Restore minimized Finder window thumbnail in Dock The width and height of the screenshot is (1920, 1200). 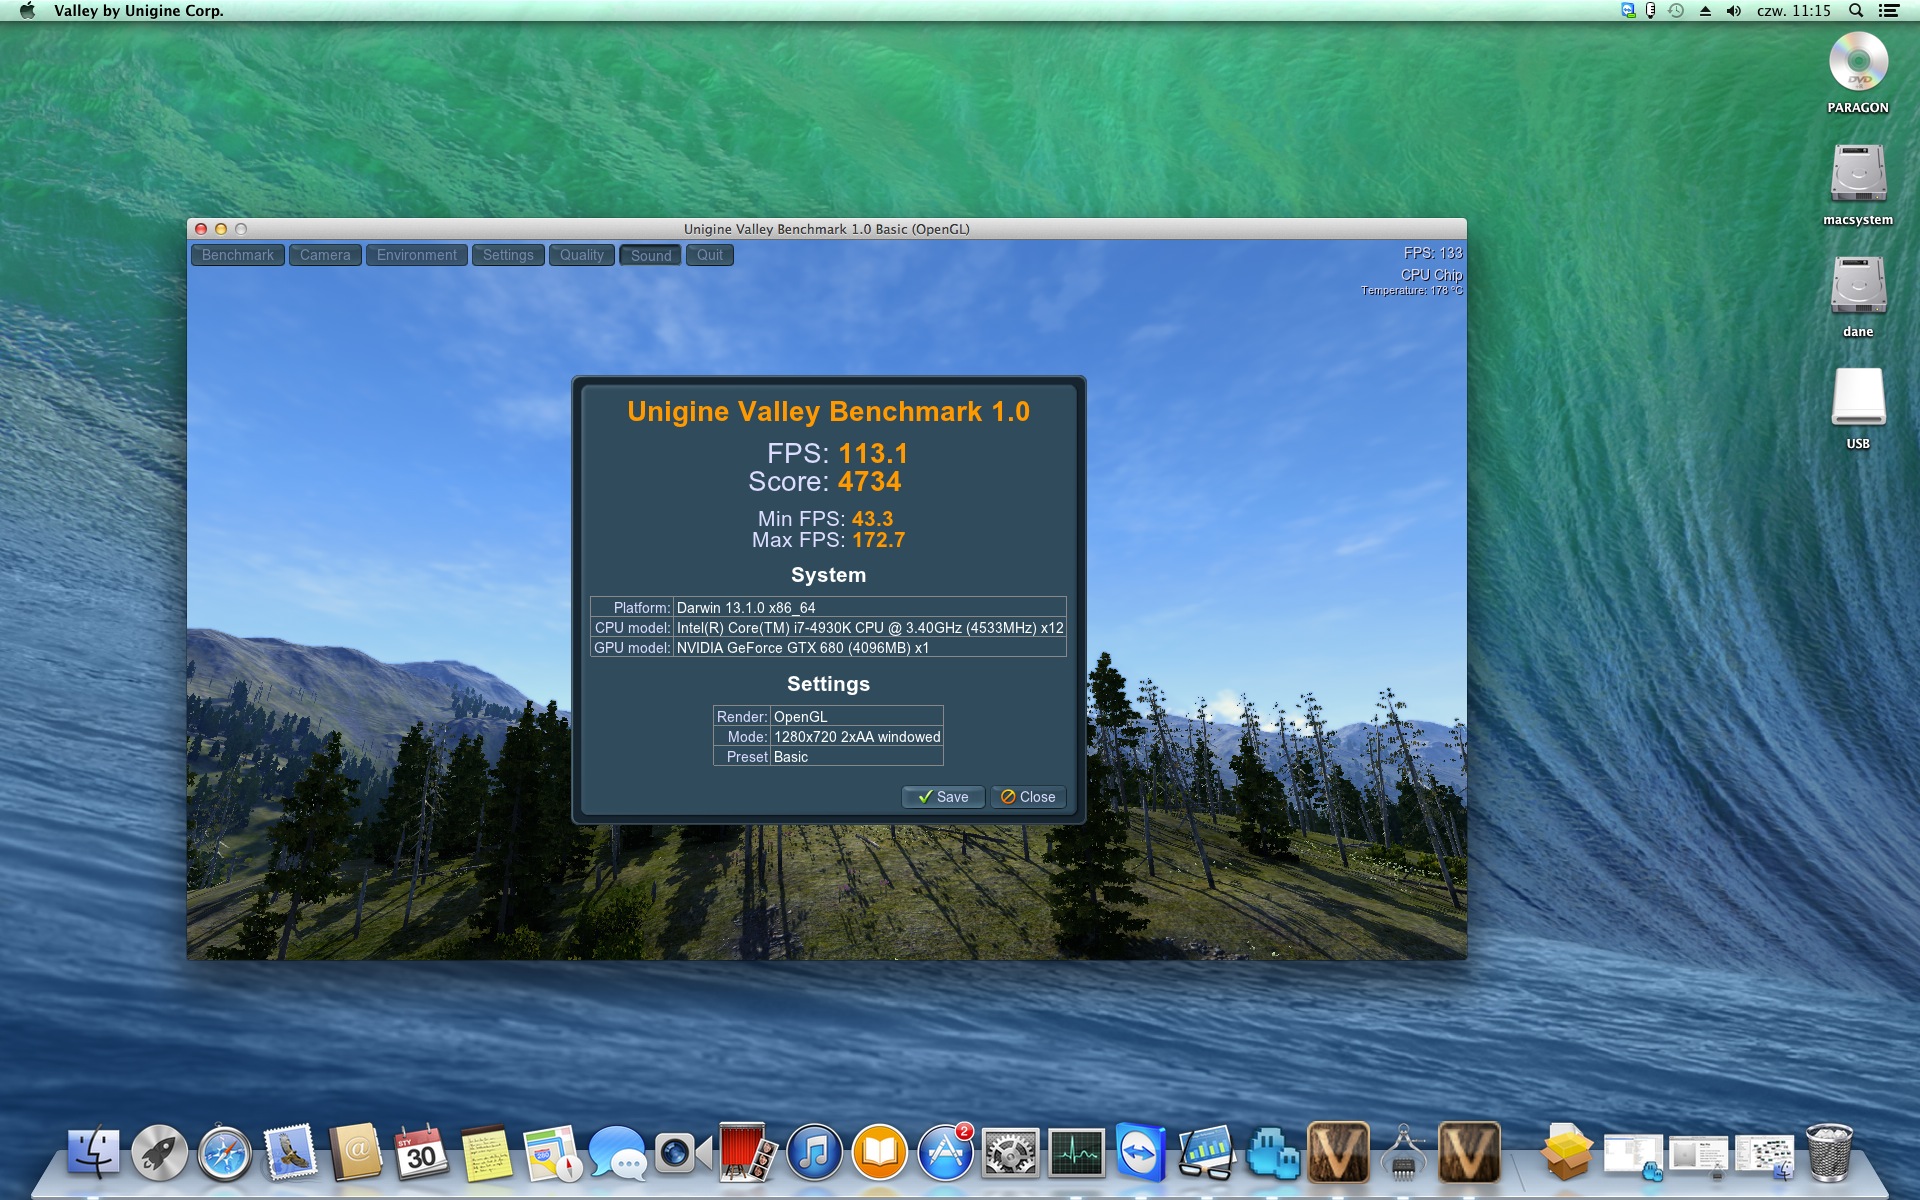click(x=1764, y=1156)
